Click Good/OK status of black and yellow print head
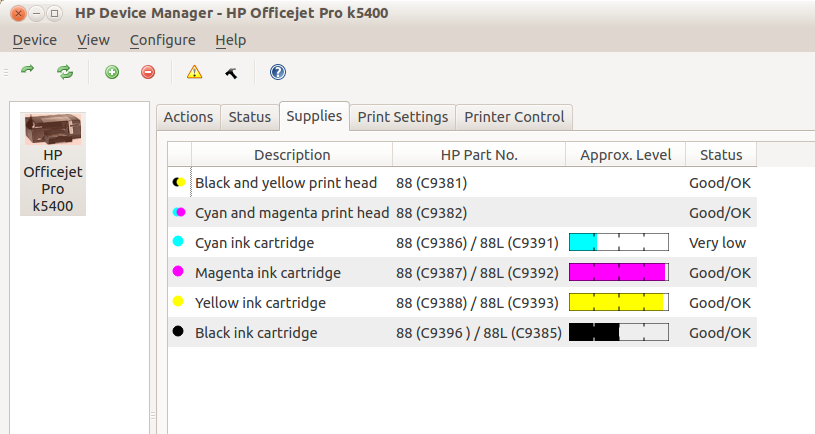Viewport: 815px width, 434px height. click(x=720, y=183)
